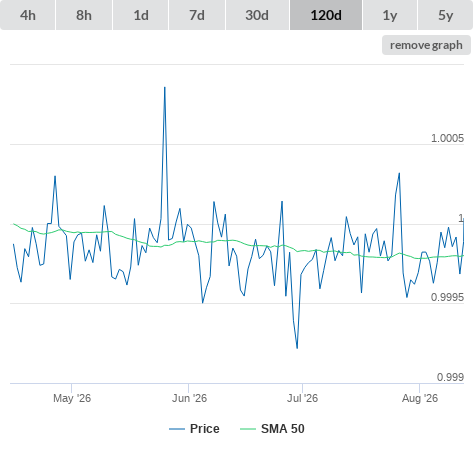Viewport: 474px width, 455px height.
Task: Choose the 1d range tab
Action: click(141, 15)
